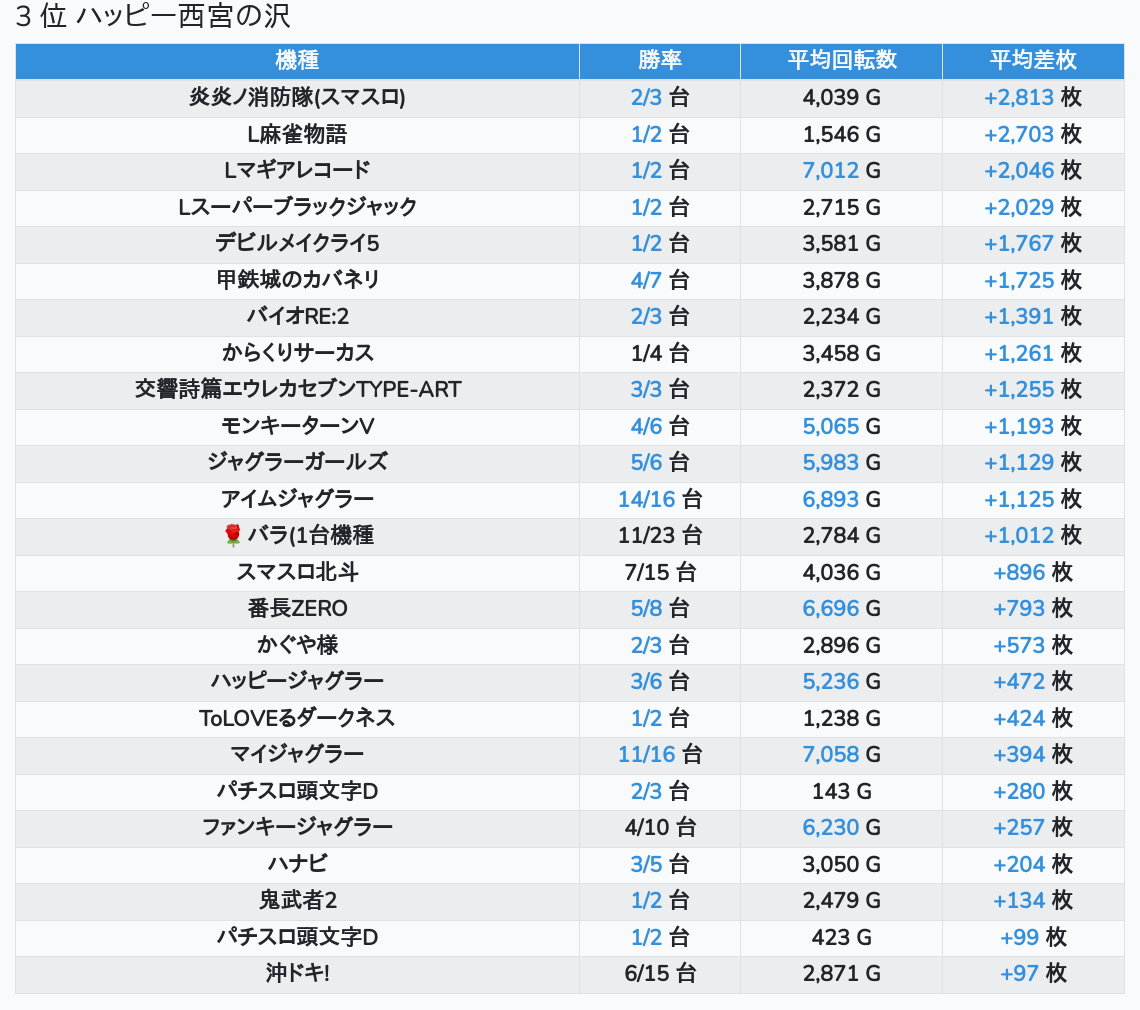1140x1010 pixels.
Task: Click パチスロ頭文字D in the 423 G row
Action: pos(297,937)
